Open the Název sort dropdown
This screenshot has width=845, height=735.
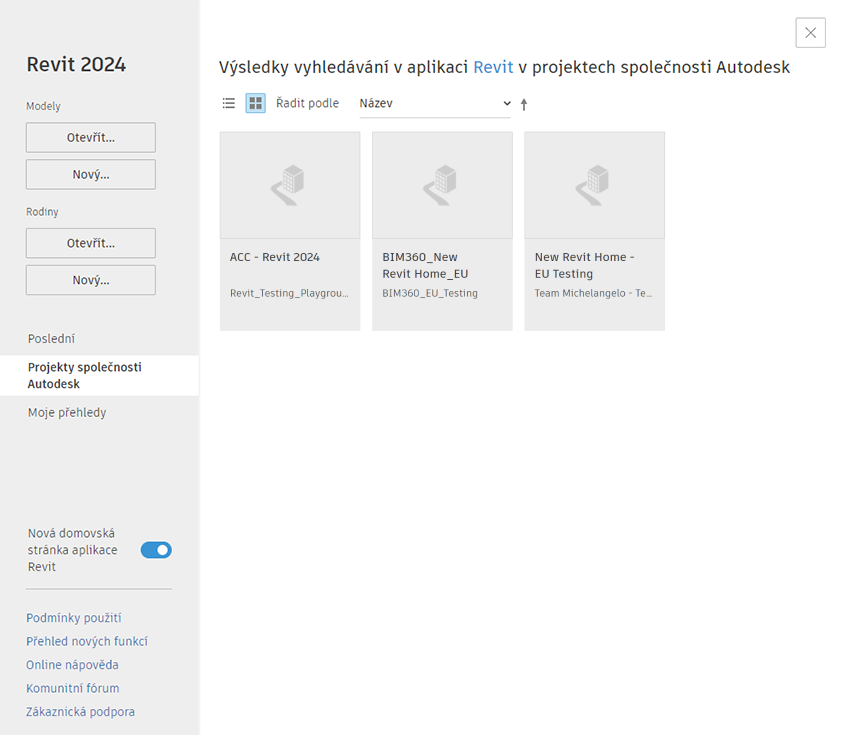(x=435, y=103)
